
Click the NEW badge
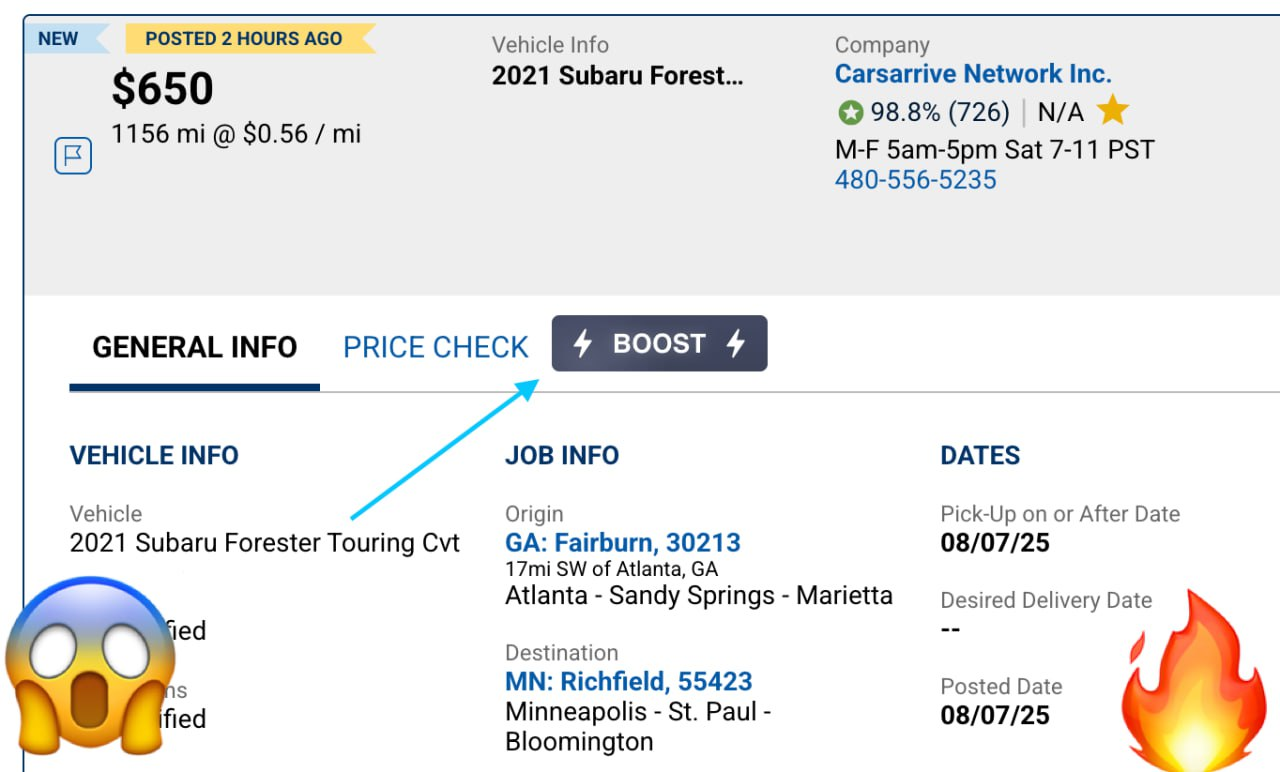58,39
